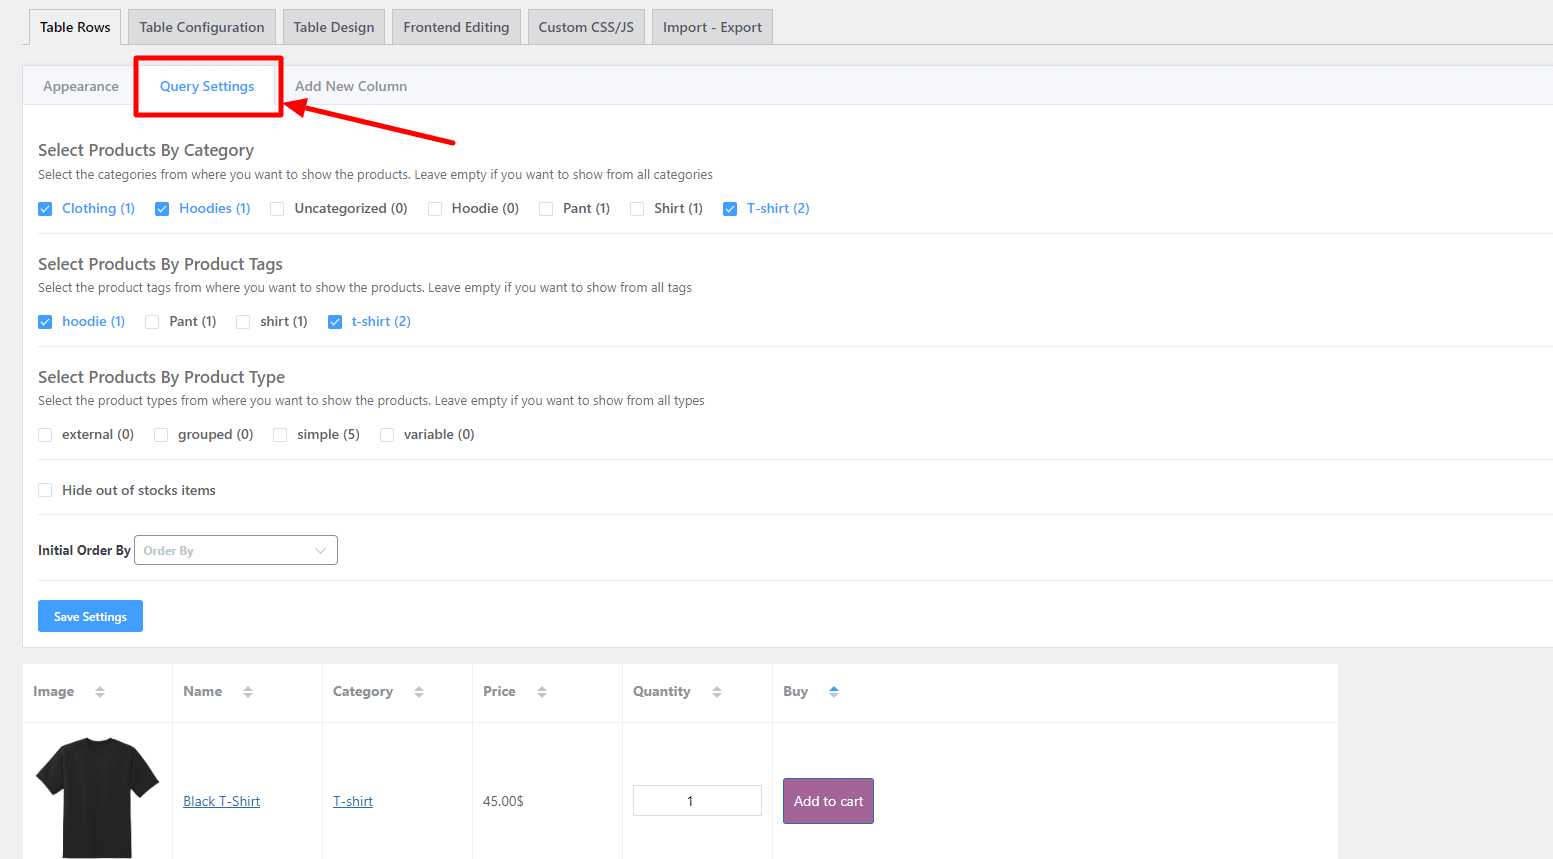Sort table by Buy column arrows

pos(834,692)
